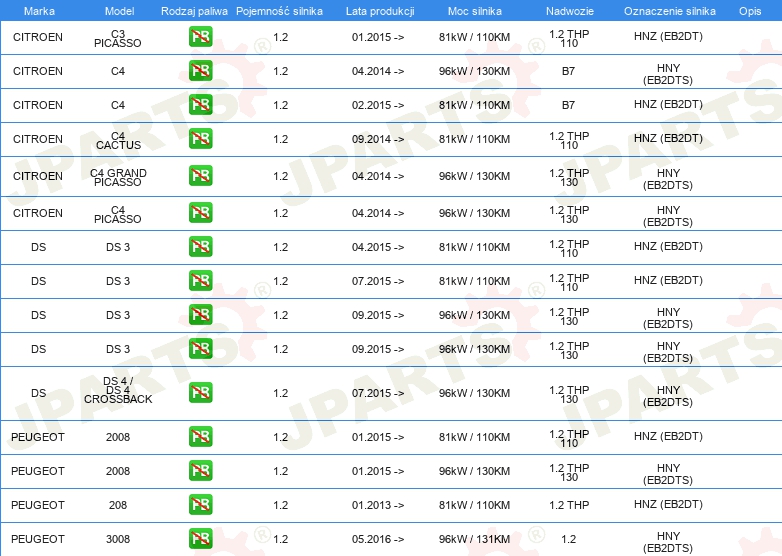Select the 3008 model cell
The width and height of the screenshot is (782, 556).
(x=118, y=539)
